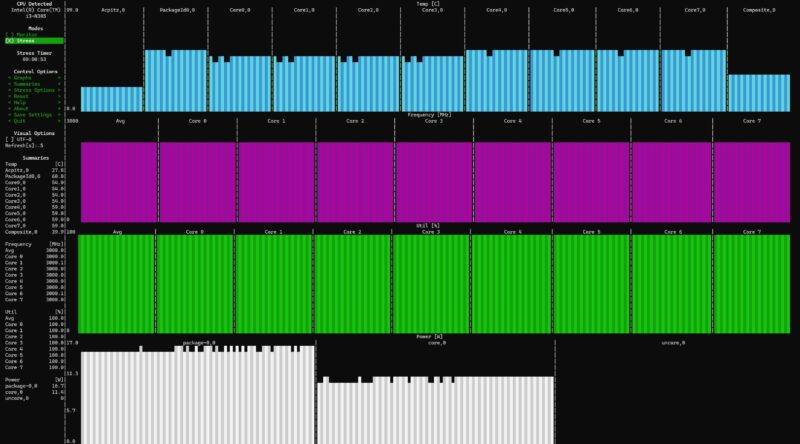The image size is (800, 444).
Task: Select the Stress mode radio option
Action: click(x=34, y=41)
